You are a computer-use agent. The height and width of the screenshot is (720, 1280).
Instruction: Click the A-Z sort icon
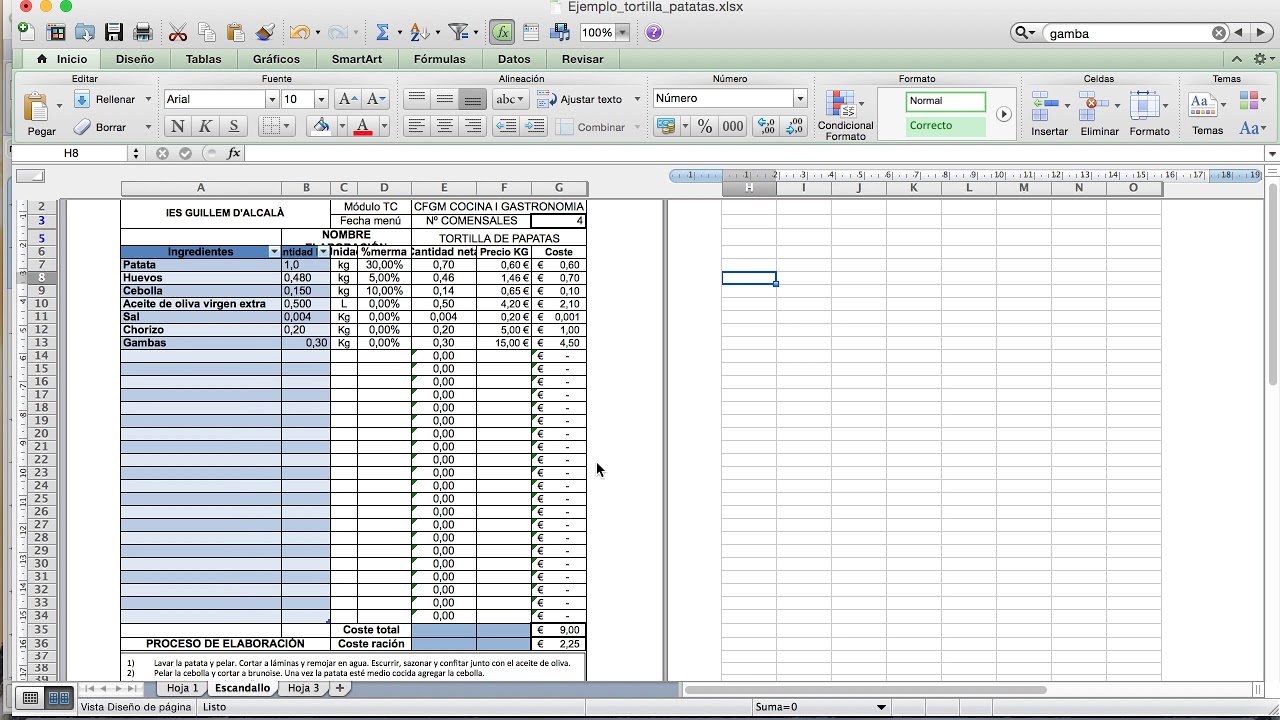tap(420, 32)
